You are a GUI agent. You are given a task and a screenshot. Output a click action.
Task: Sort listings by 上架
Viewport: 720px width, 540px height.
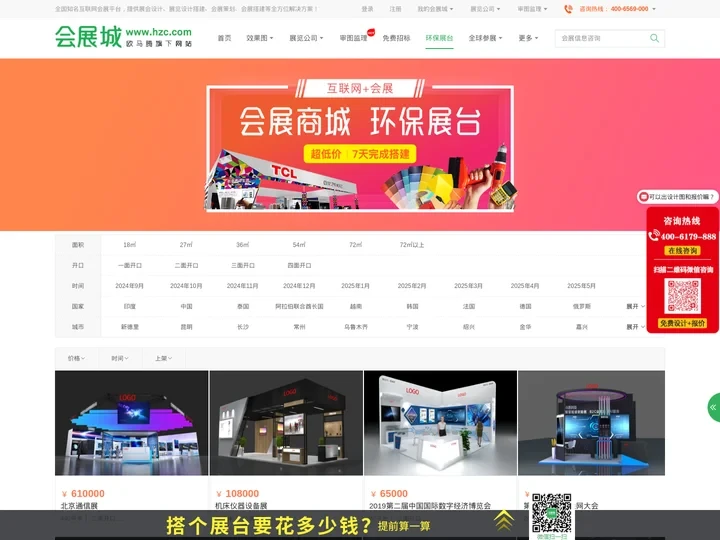[x=163, y=358]
